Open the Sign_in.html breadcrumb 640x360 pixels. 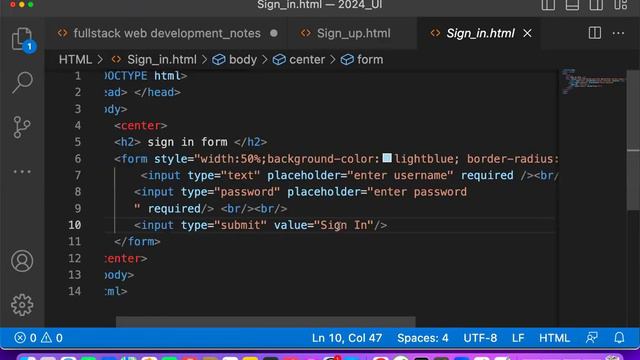(x=162, y=60)
